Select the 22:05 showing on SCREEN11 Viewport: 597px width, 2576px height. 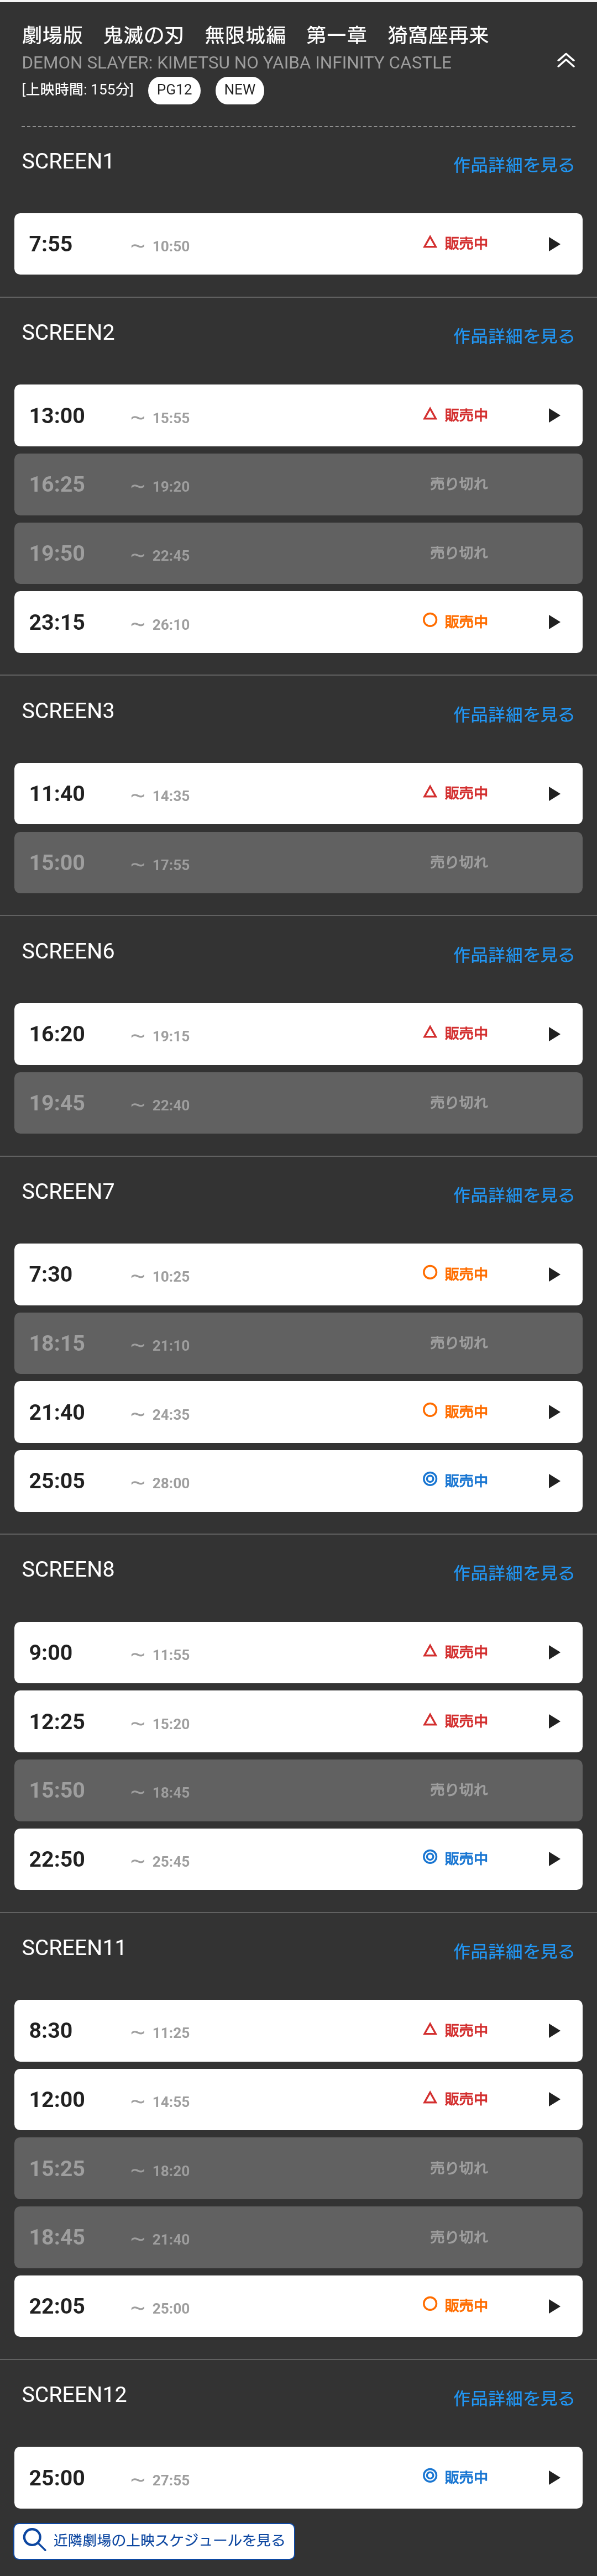pyautogui.click(x=298, y=2306)
